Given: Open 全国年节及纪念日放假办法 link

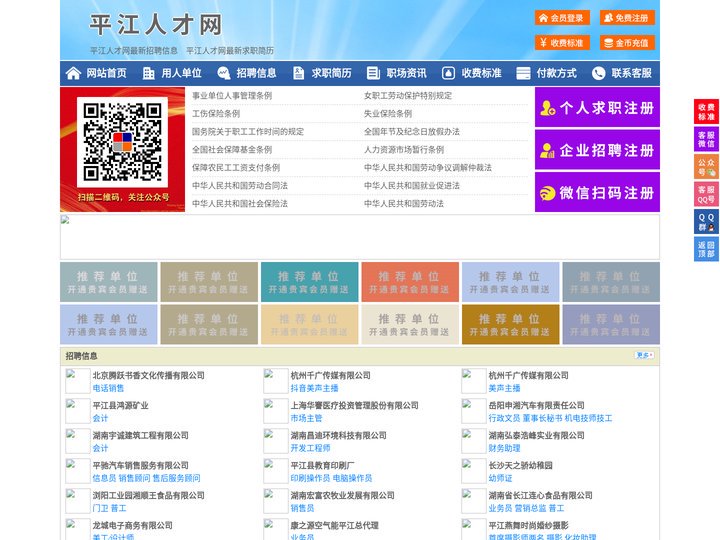Looking at the screenshot, I should (412, 132).
